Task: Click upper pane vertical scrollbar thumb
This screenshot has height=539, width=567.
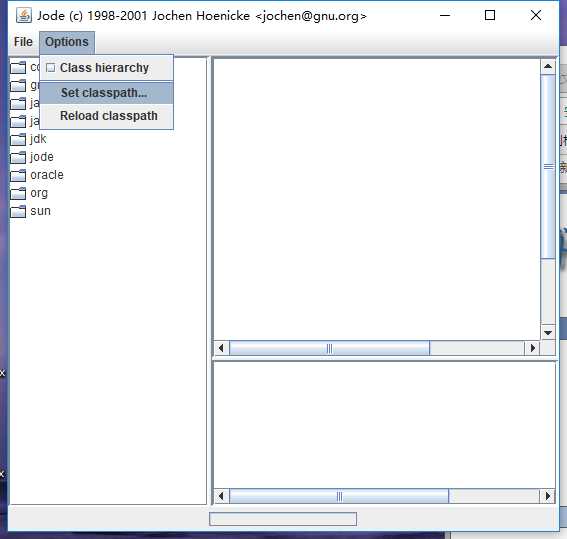Action: (x=548, y=167)
